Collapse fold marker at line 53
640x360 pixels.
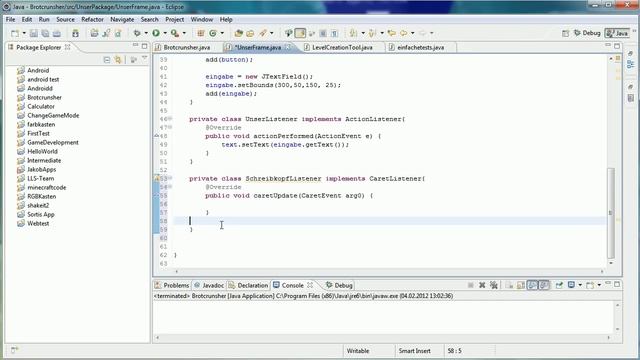pos(170,178)
